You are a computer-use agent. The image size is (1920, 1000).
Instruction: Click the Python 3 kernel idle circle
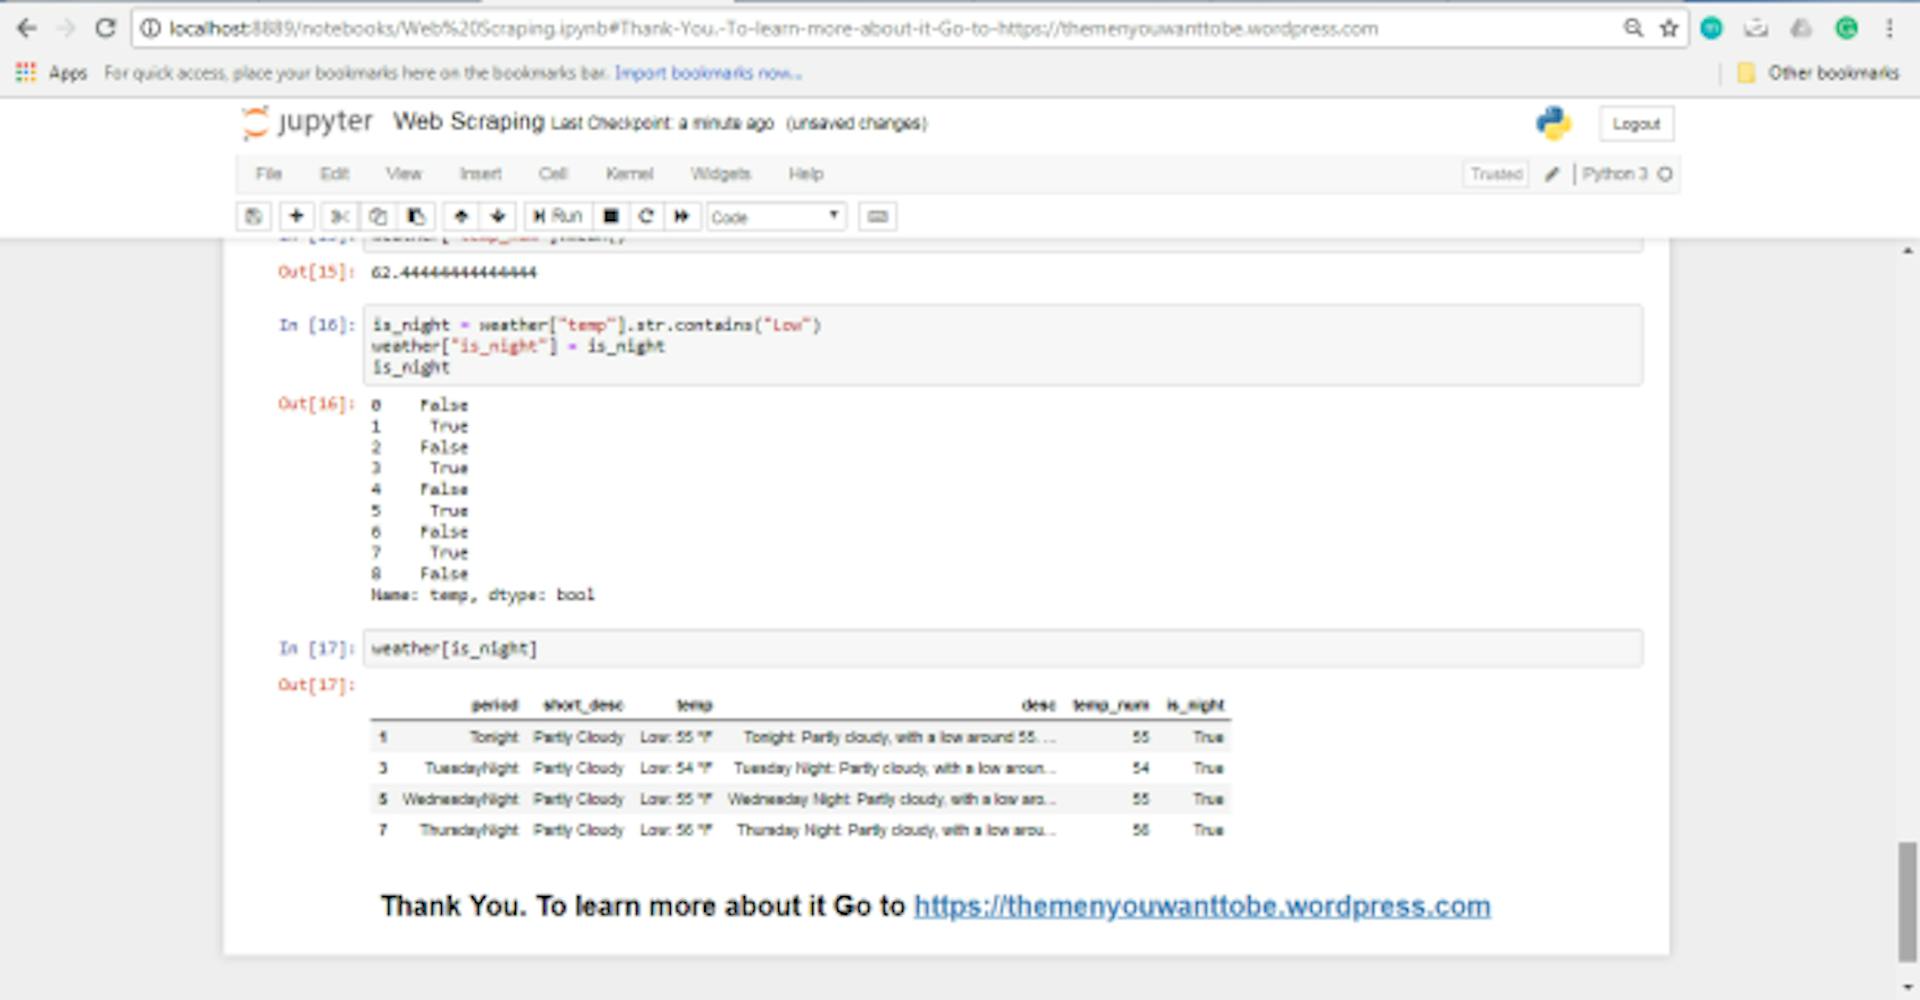1665,174
